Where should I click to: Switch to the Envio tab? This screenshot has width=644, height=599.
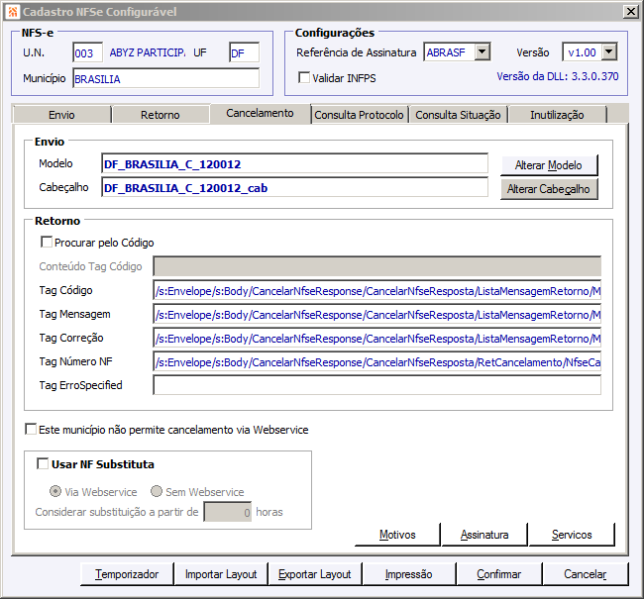(x=62, y=115)
